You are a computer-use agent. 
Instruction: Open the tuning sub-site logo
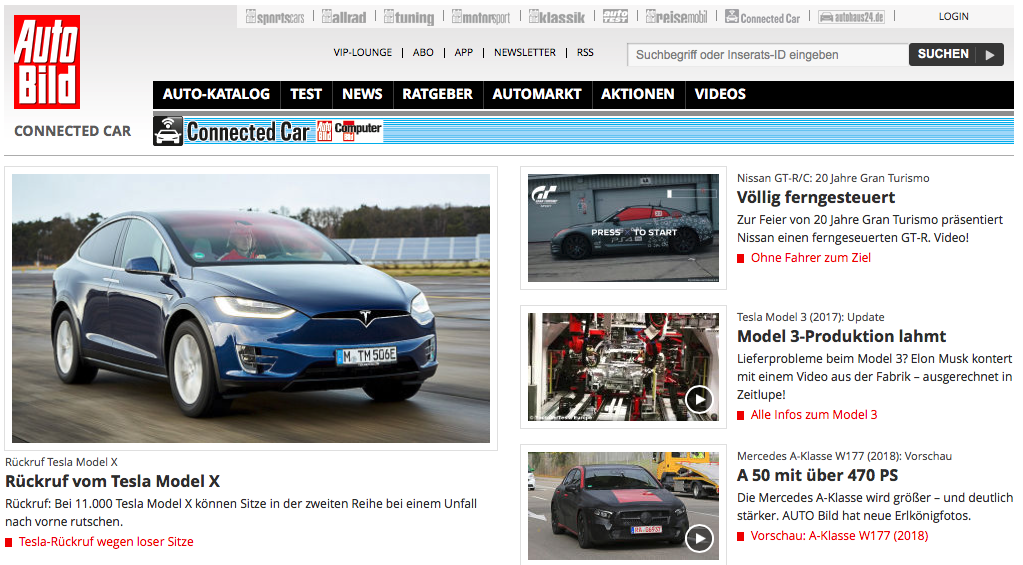click(409, 17)
